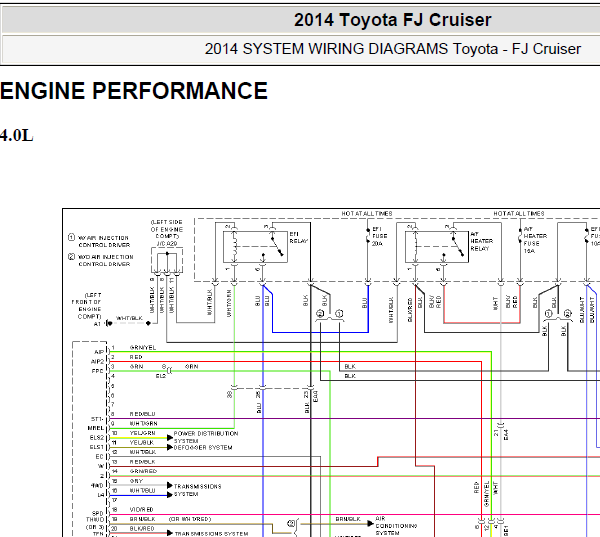Click the "FPC" terminal label
Viewport: 600px width, 537px height.
98,371
